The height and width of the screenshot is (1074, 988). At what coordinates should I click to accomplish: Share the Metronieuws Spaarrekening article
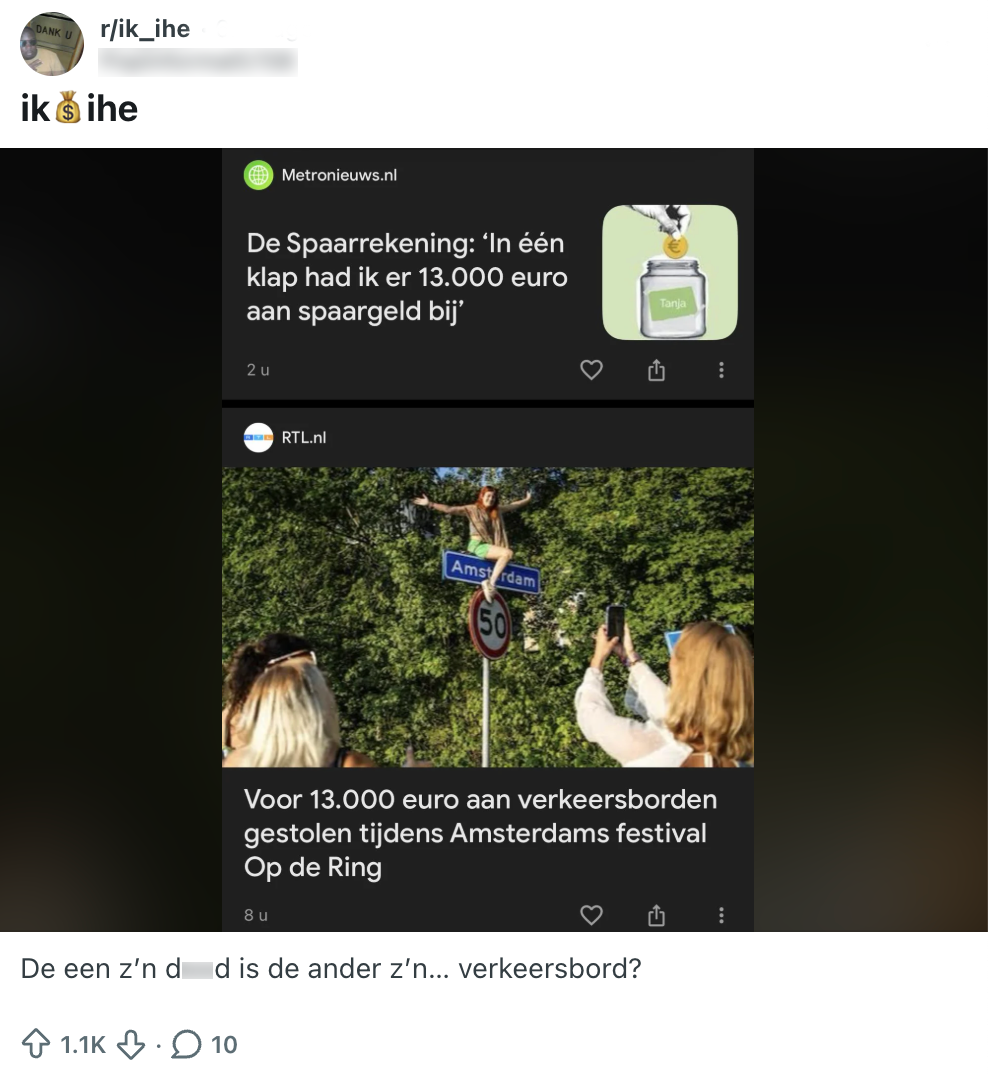point(656,370)
